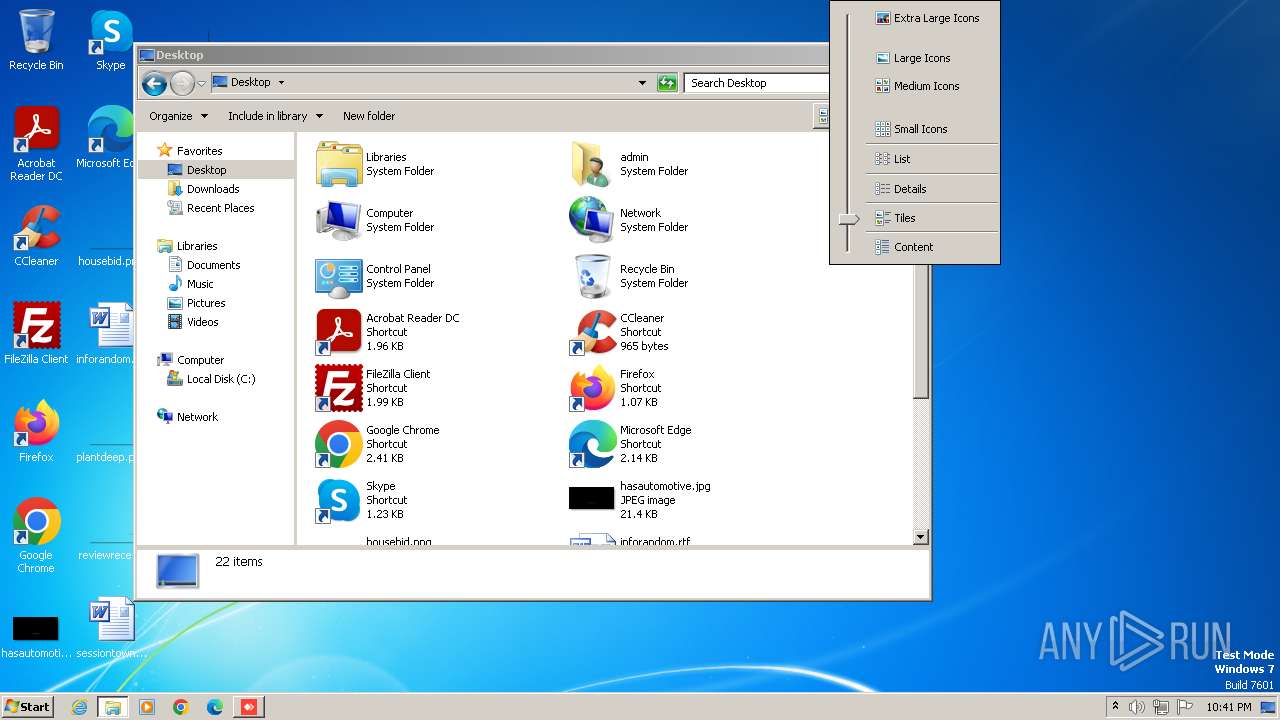1280x720 pixels.
Task: Click the green Refresh button
Action: coord(667,83)
